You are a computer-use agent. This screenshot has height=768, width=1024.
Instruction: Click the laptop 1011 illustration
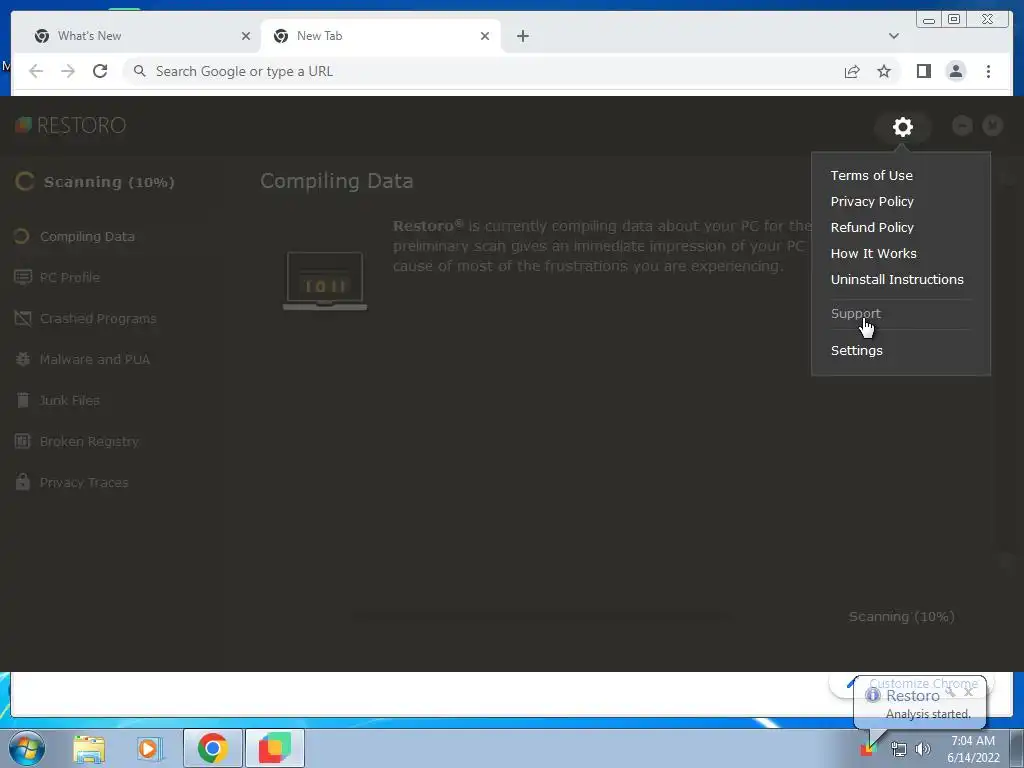click(325, 281)
